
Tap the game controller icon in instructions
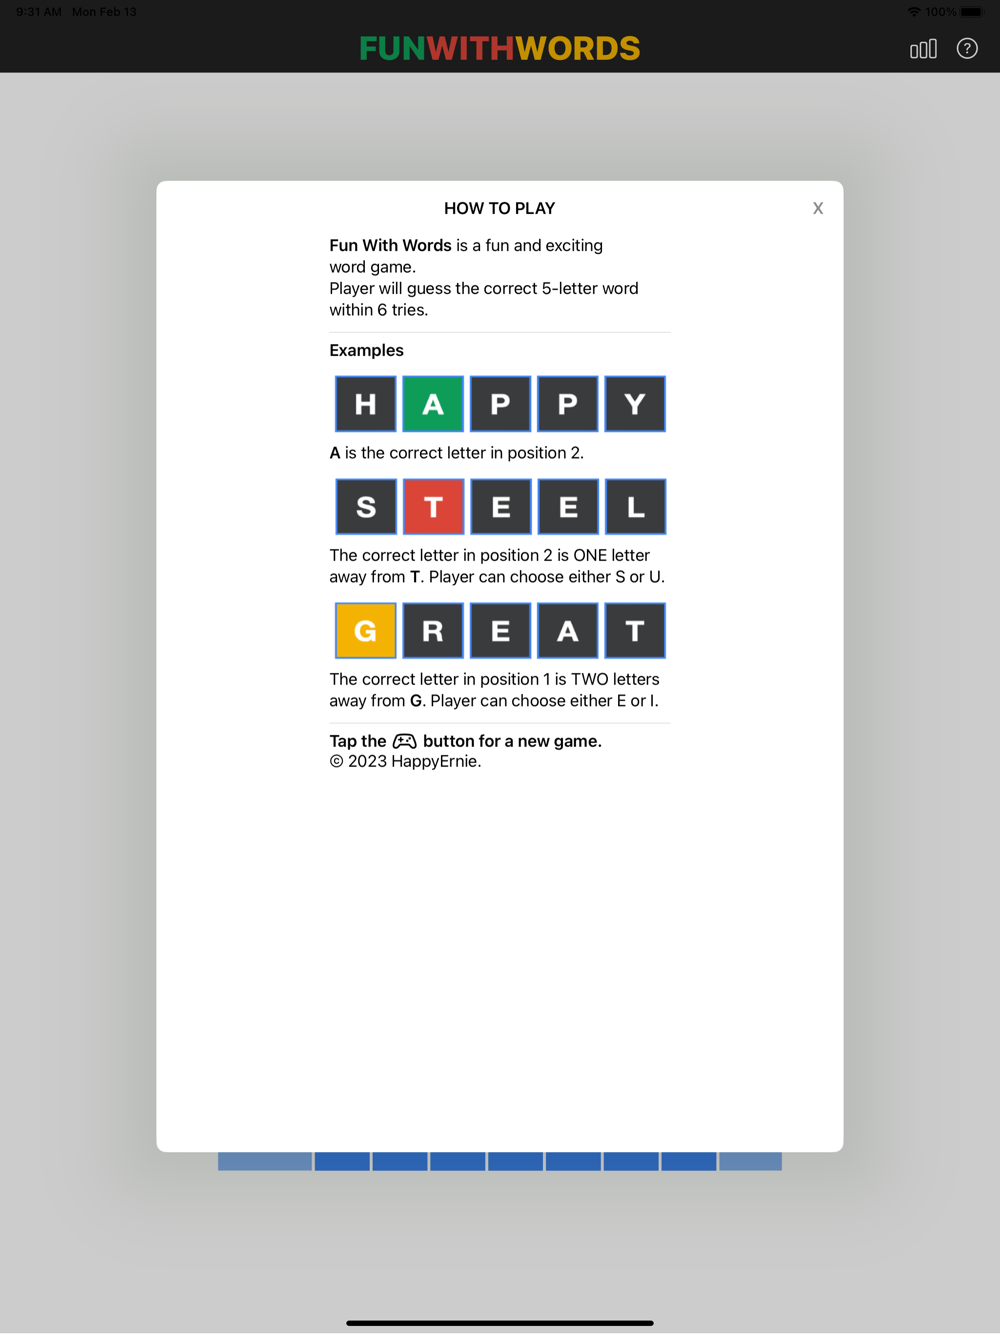(x=404, y=741)
